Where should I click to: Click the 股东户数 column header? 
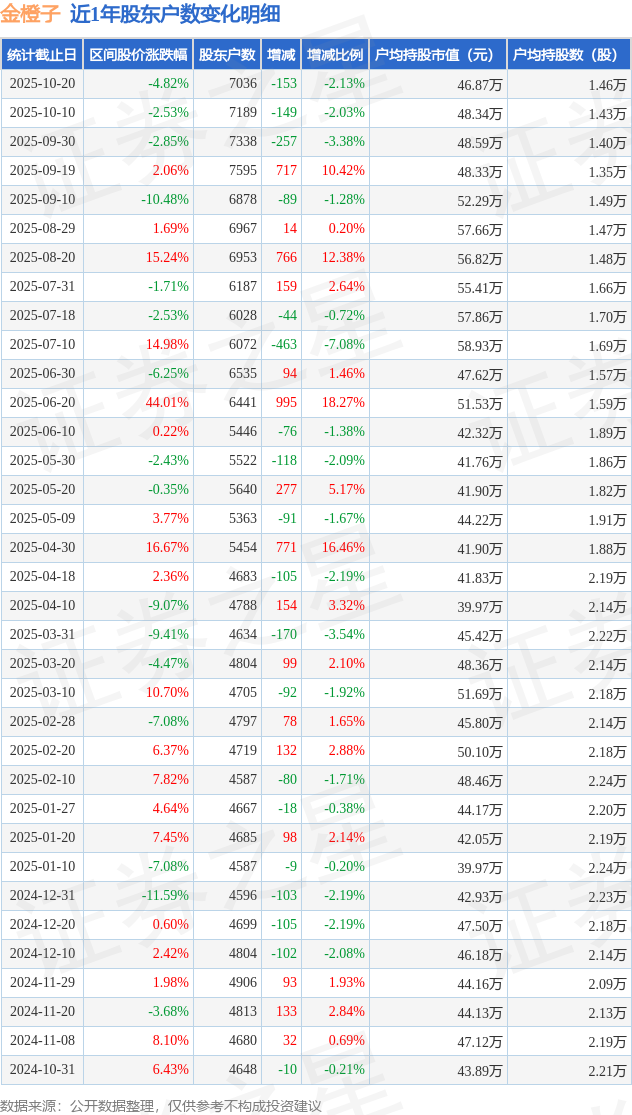227,55
